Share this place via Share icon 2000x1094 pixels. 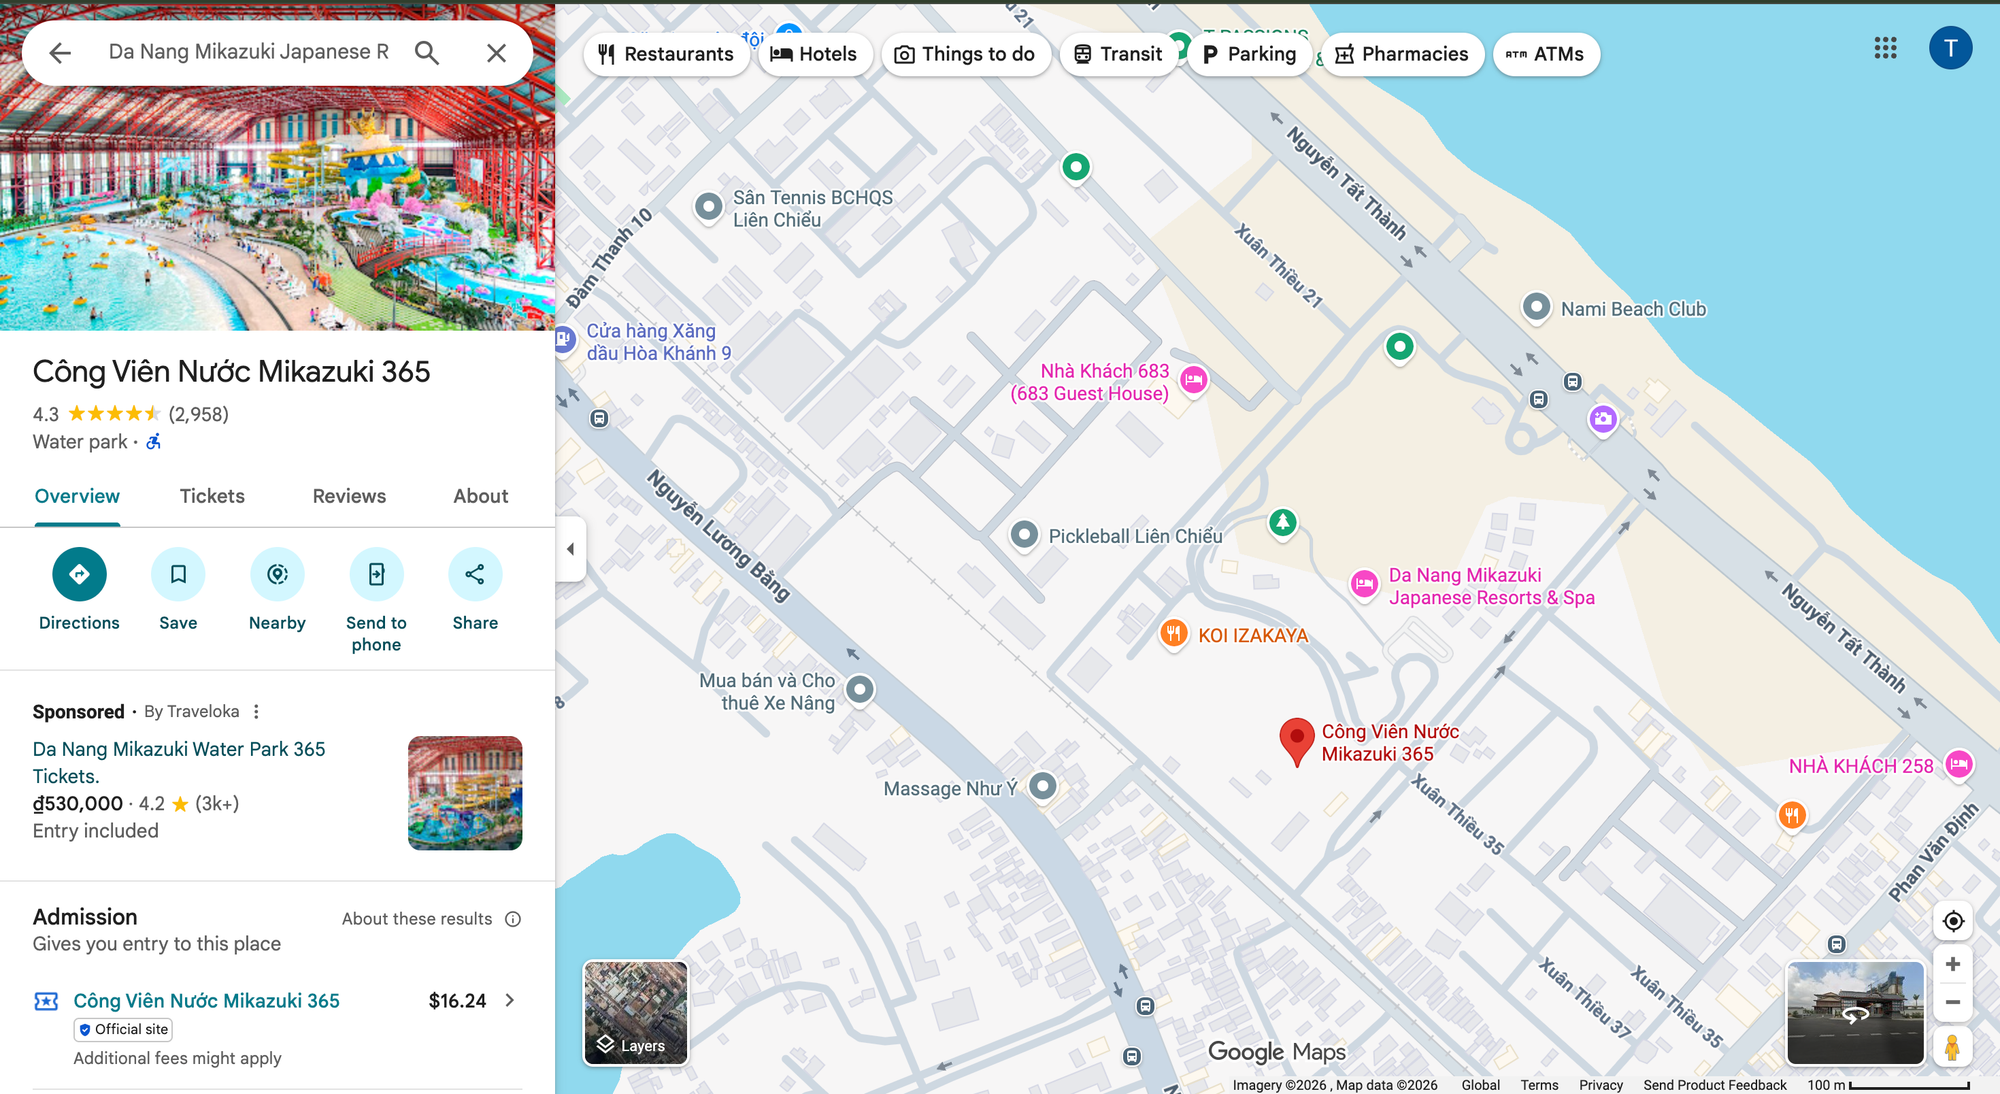click(x=475, y=574)
